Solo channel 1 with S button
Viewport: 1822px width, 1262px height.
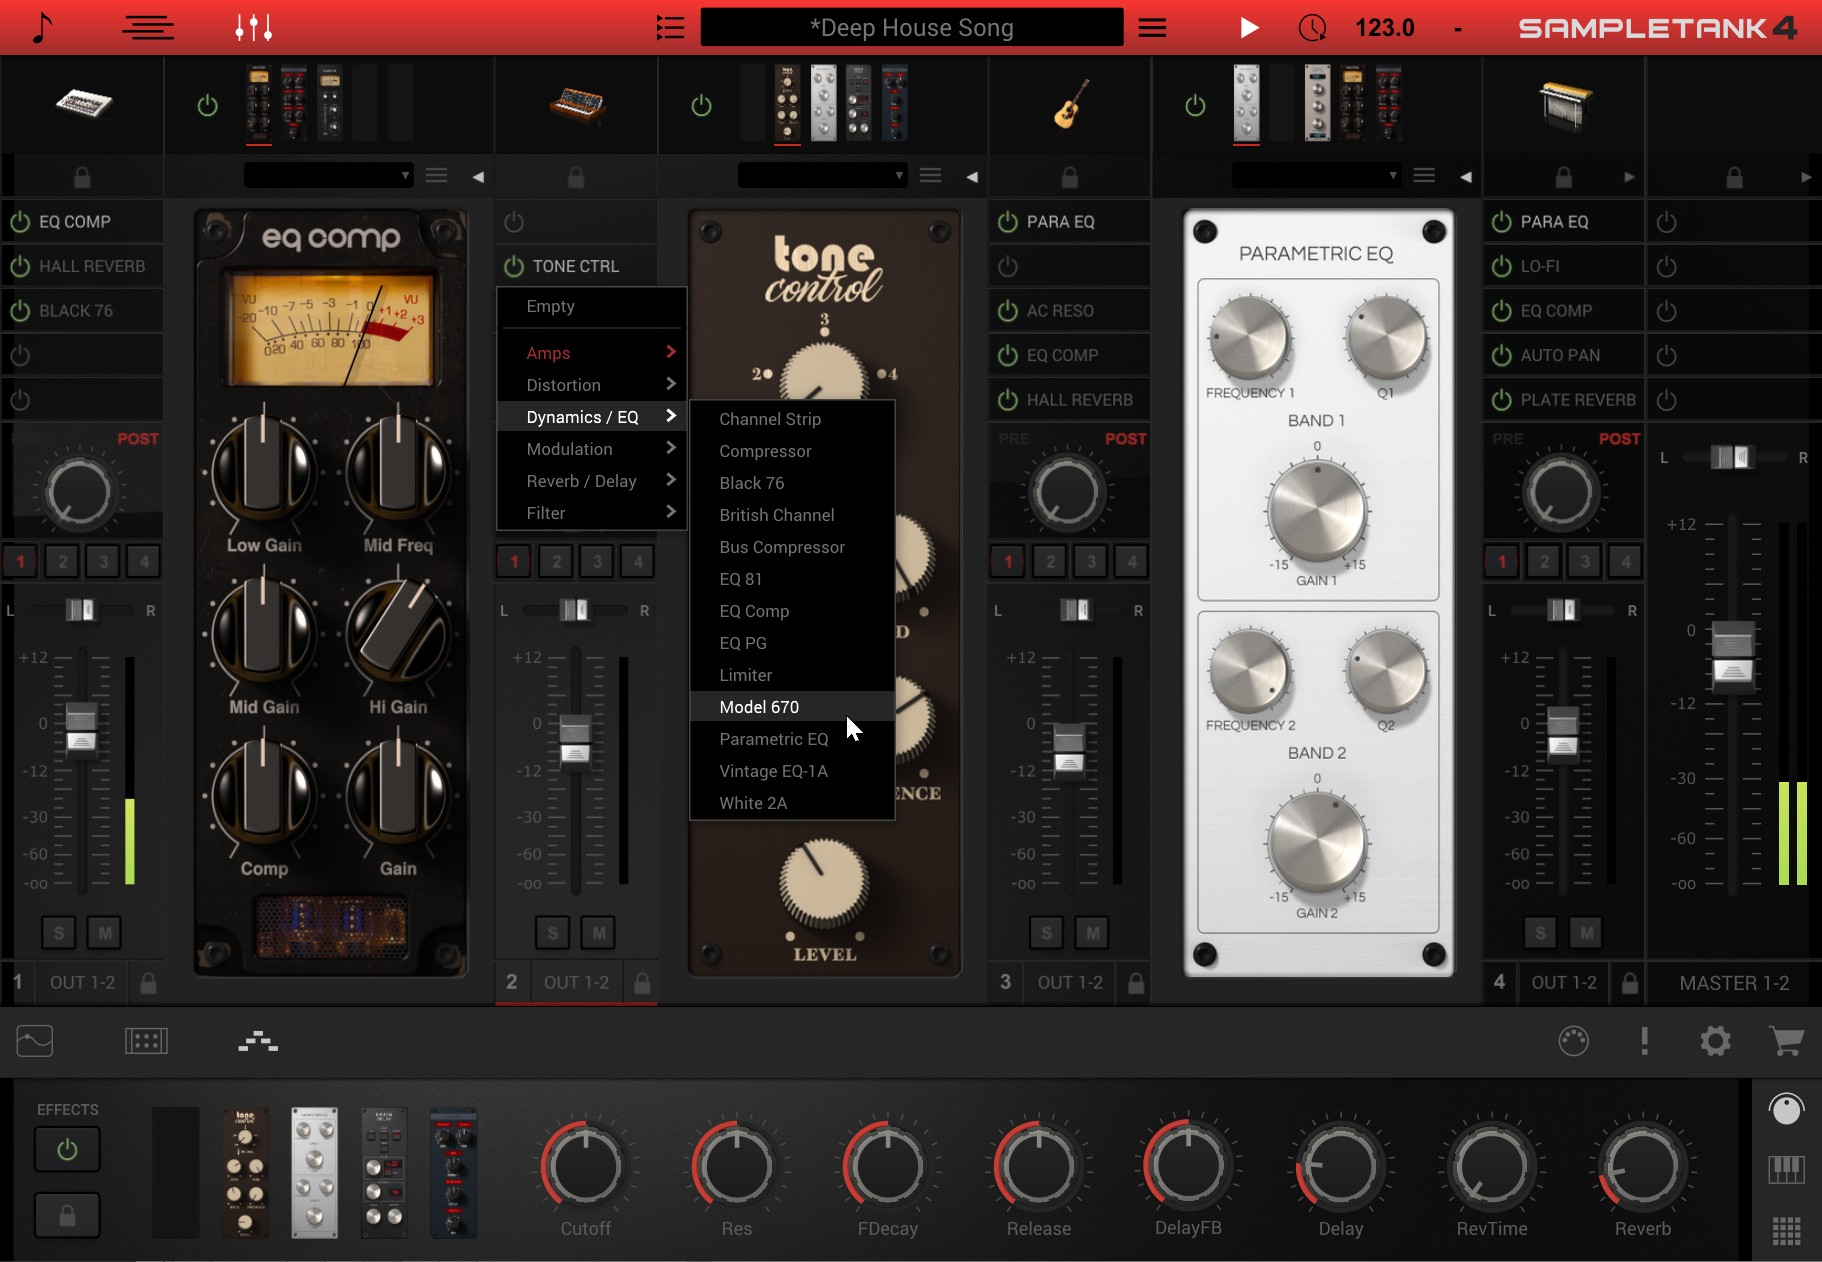click(59, 933)
